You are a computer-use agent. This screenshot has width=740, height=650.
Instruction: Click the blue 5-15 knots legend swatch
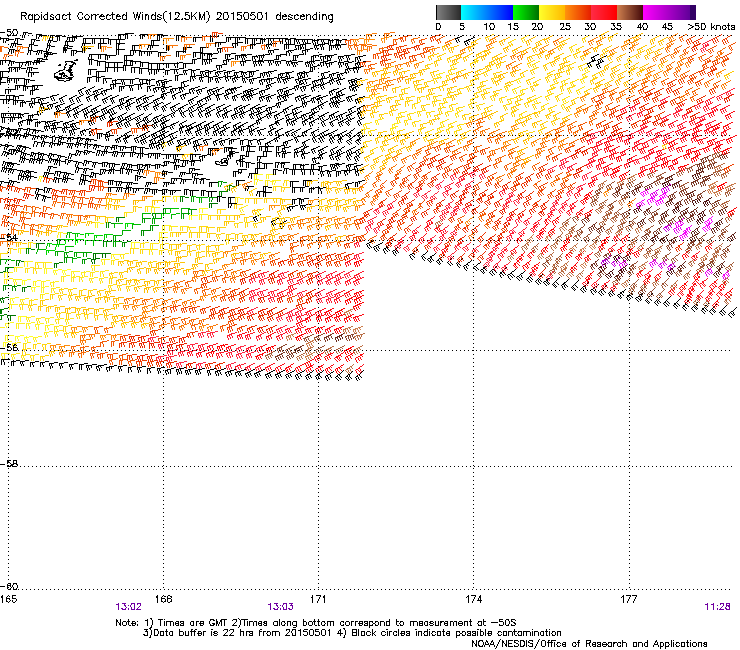point(487,12)
